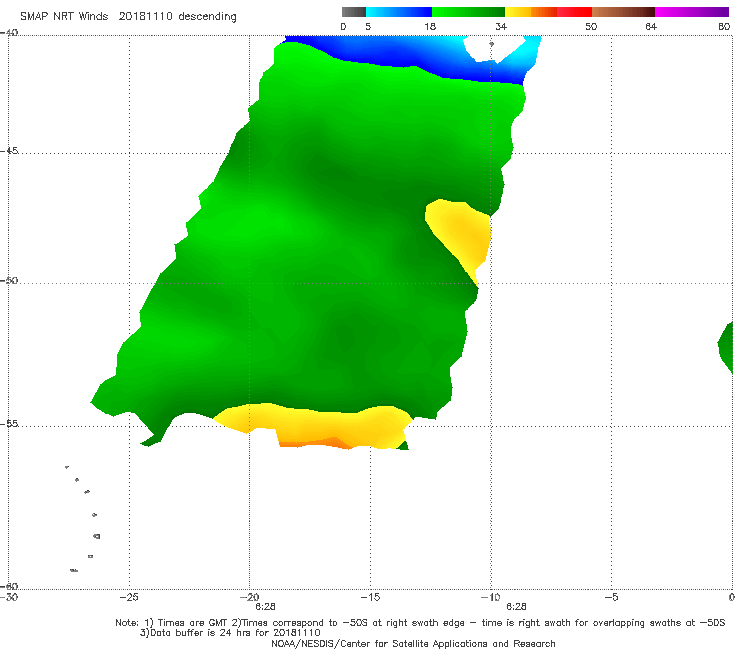Click the longitude label "-15"
The image size is (740, 650).
[x=370, y=597]
